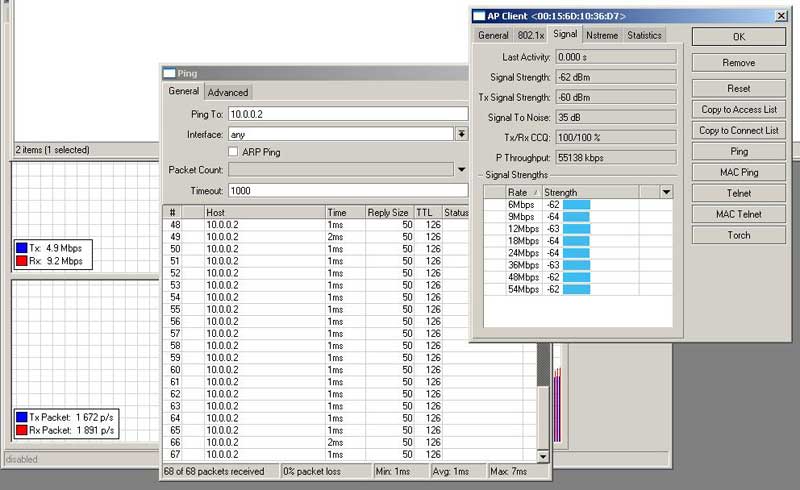
Task: Select the 9Mbps signal strength row
Action: coord(578,217)
